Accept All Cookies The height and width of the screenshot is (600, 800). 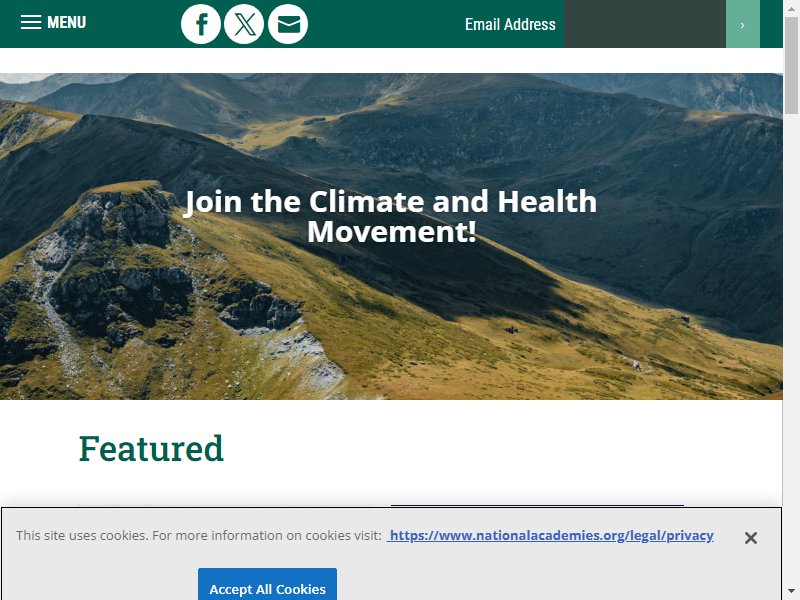click(267, 585)
